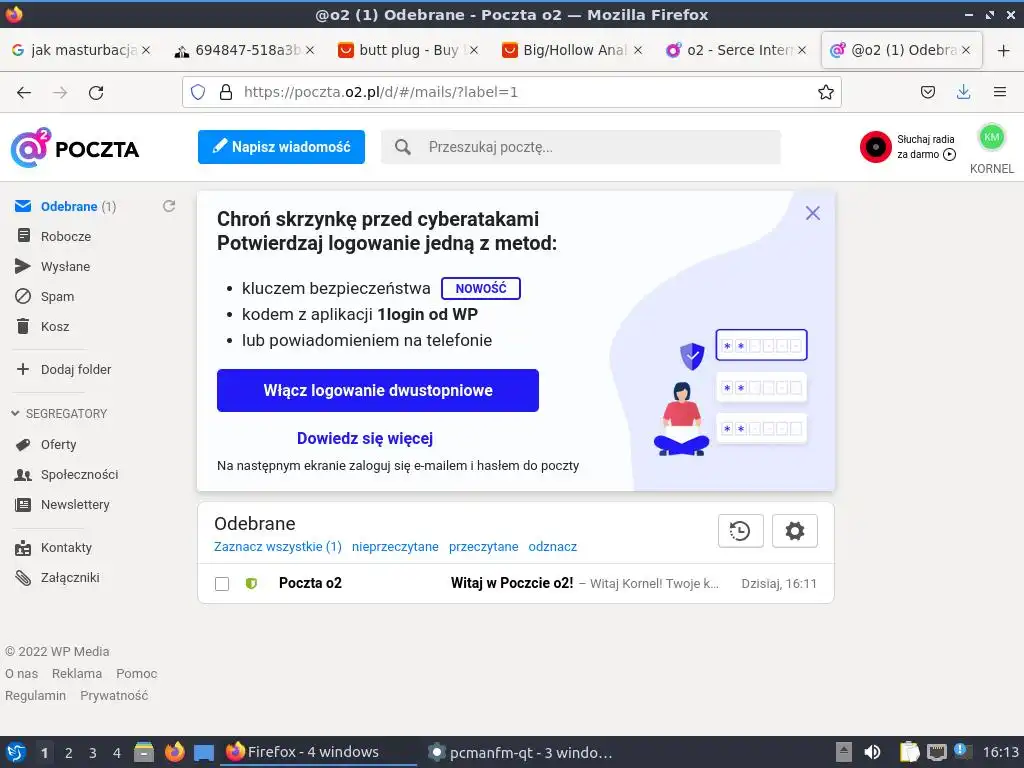Tick the Poczta o2 message checkbox
Viewport: 1024px width, 768px height.
point(222,584)
